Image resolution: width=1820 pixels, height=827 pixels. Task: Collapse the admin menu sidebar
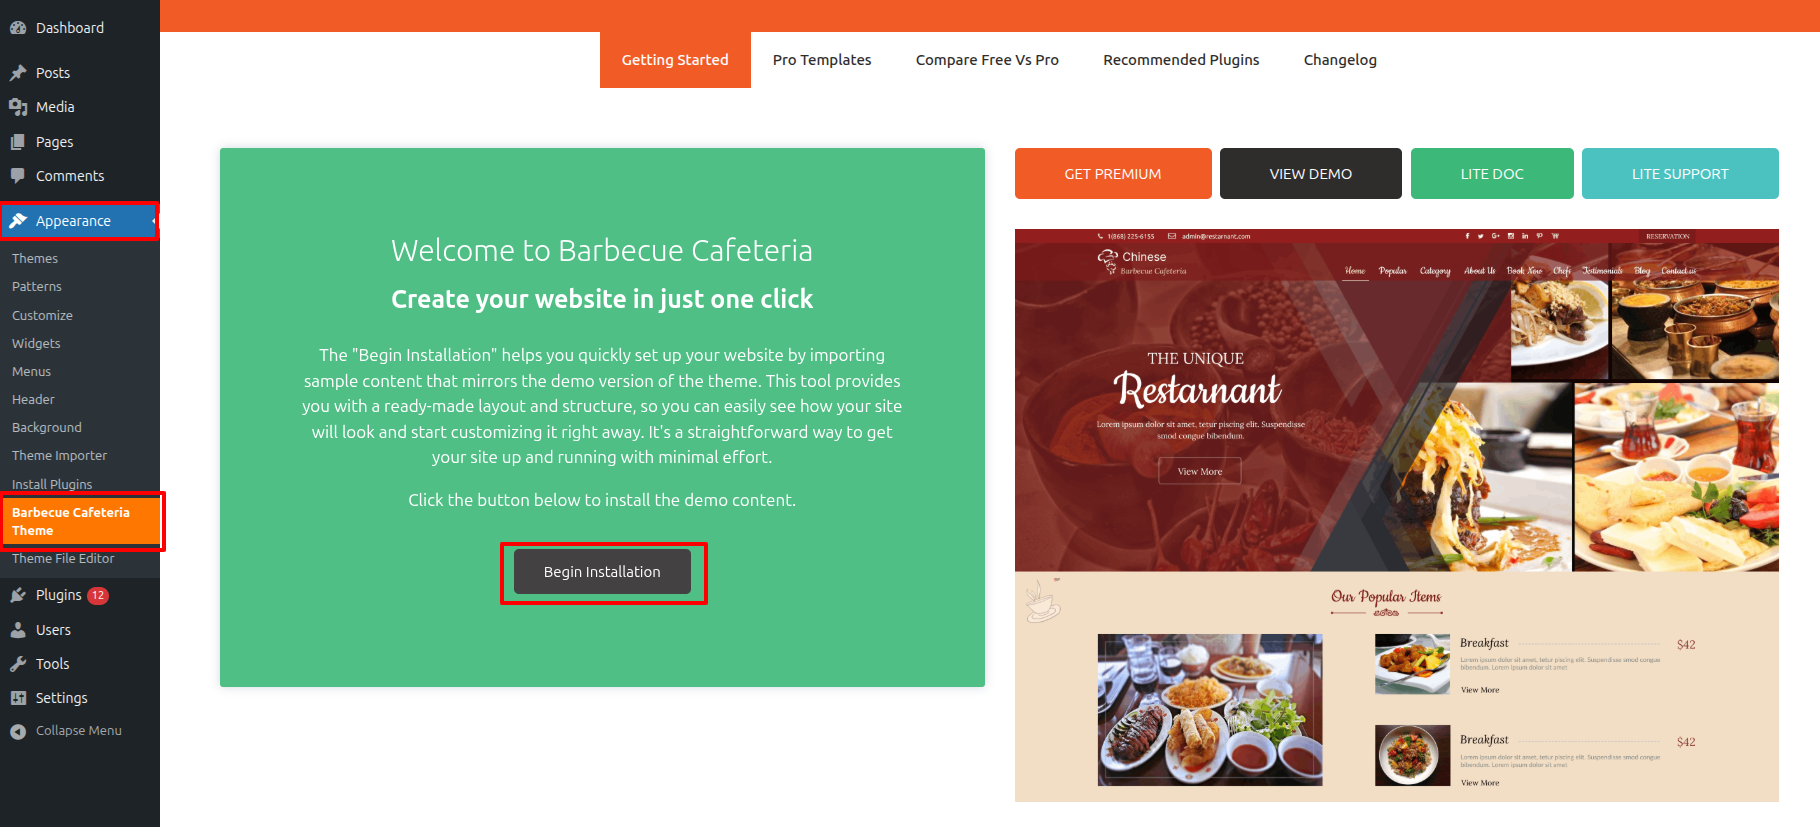(x=66, y=731)
